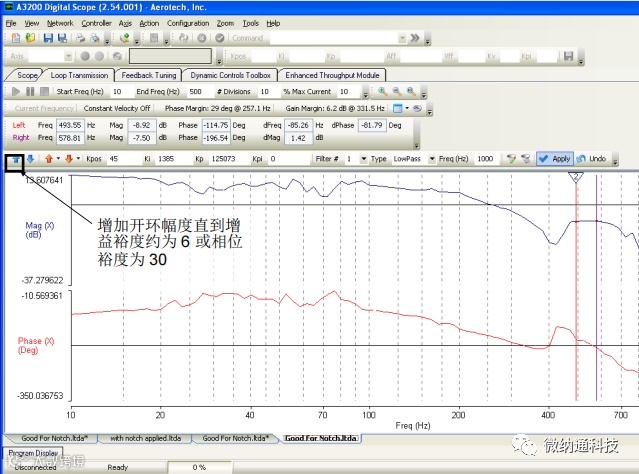Screen dimensions: 639x474
Task: Click the filter funnel icon right of it
Action: pos(526,159)
